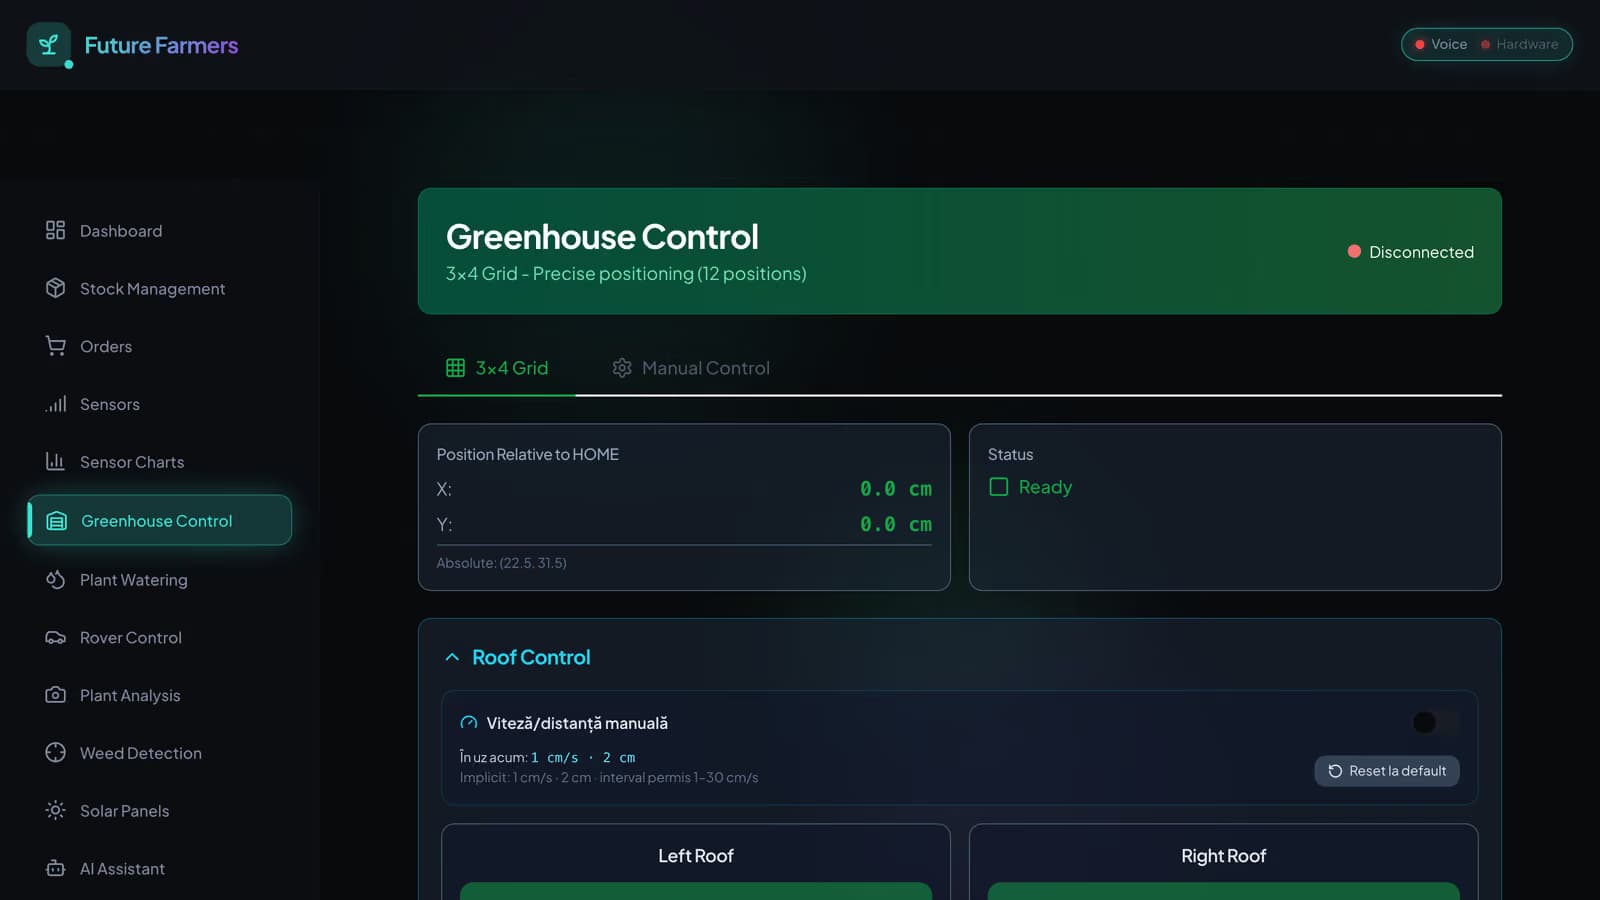Open Dashboard via its grid icon
The width and height of the screenshot is (1600, 900).
coord(55,231)
